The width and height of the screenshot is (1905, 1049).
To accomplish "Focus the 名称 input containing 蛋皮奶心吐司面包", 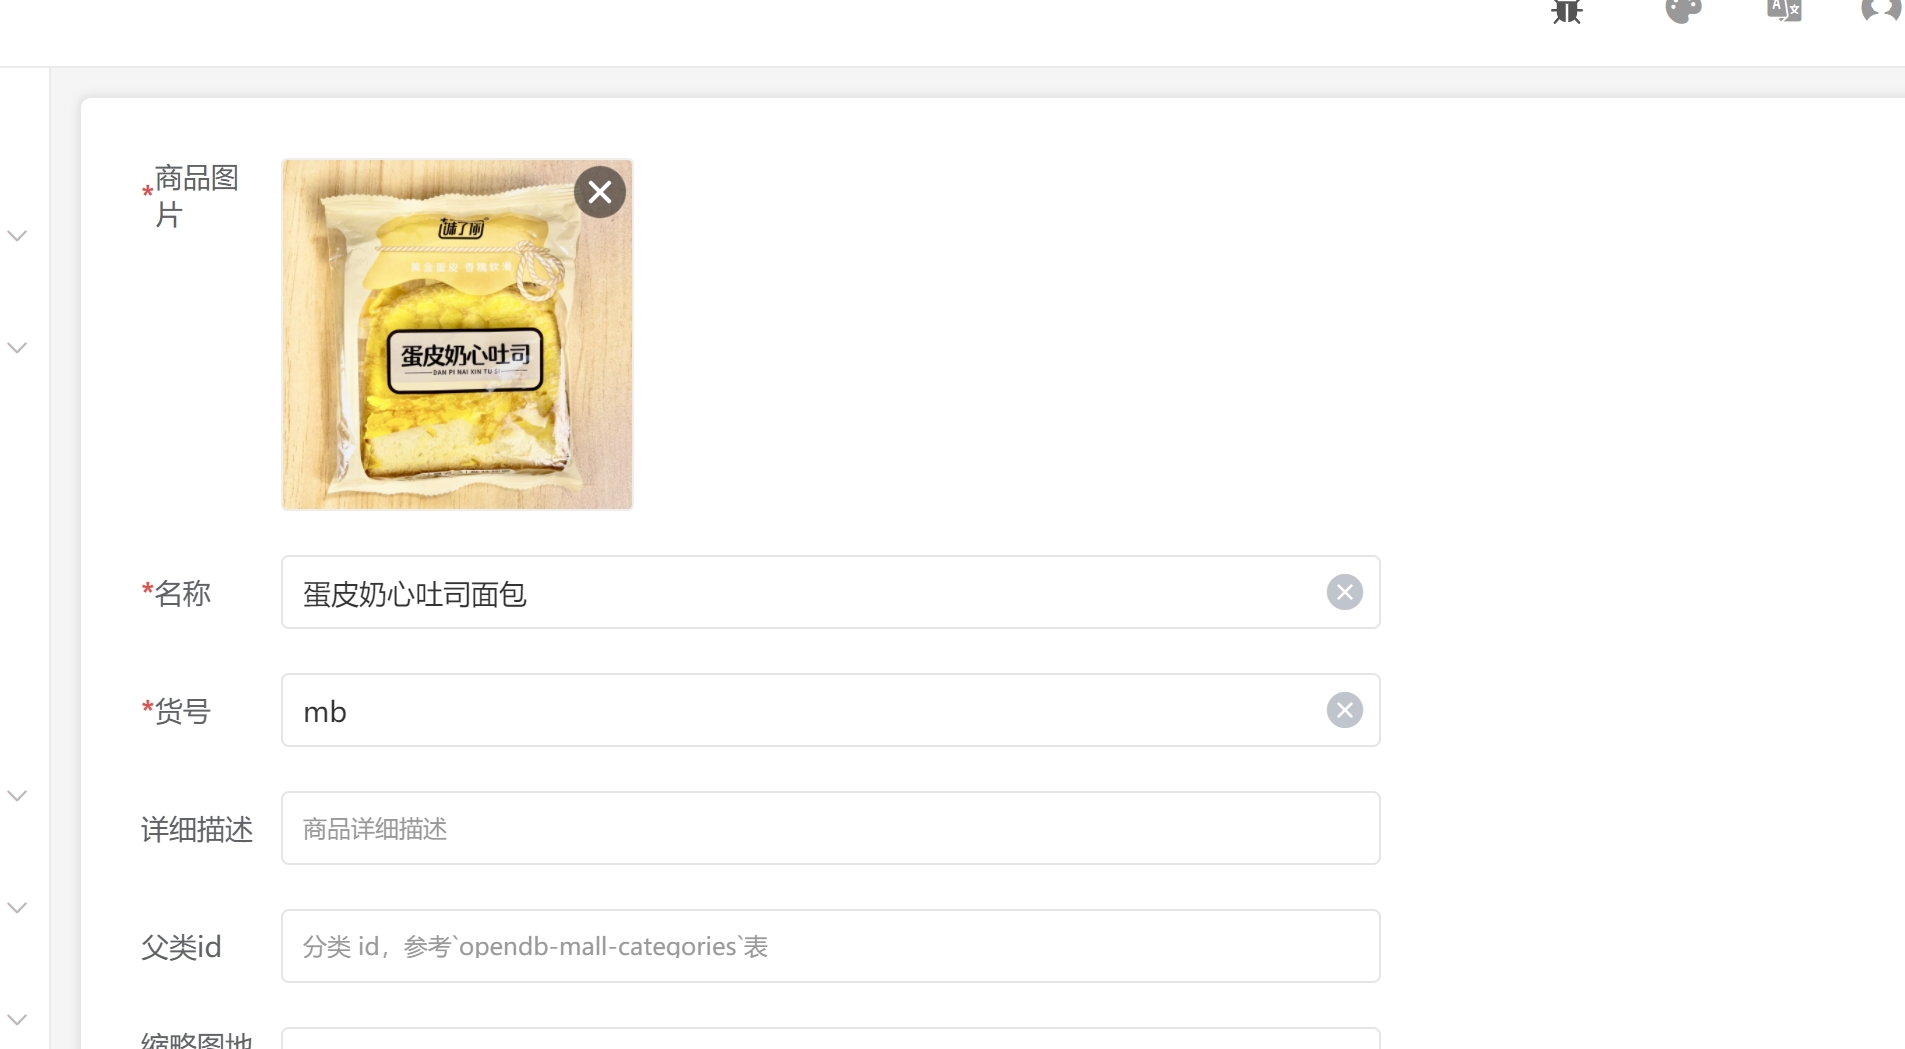I will coord(831,592).
